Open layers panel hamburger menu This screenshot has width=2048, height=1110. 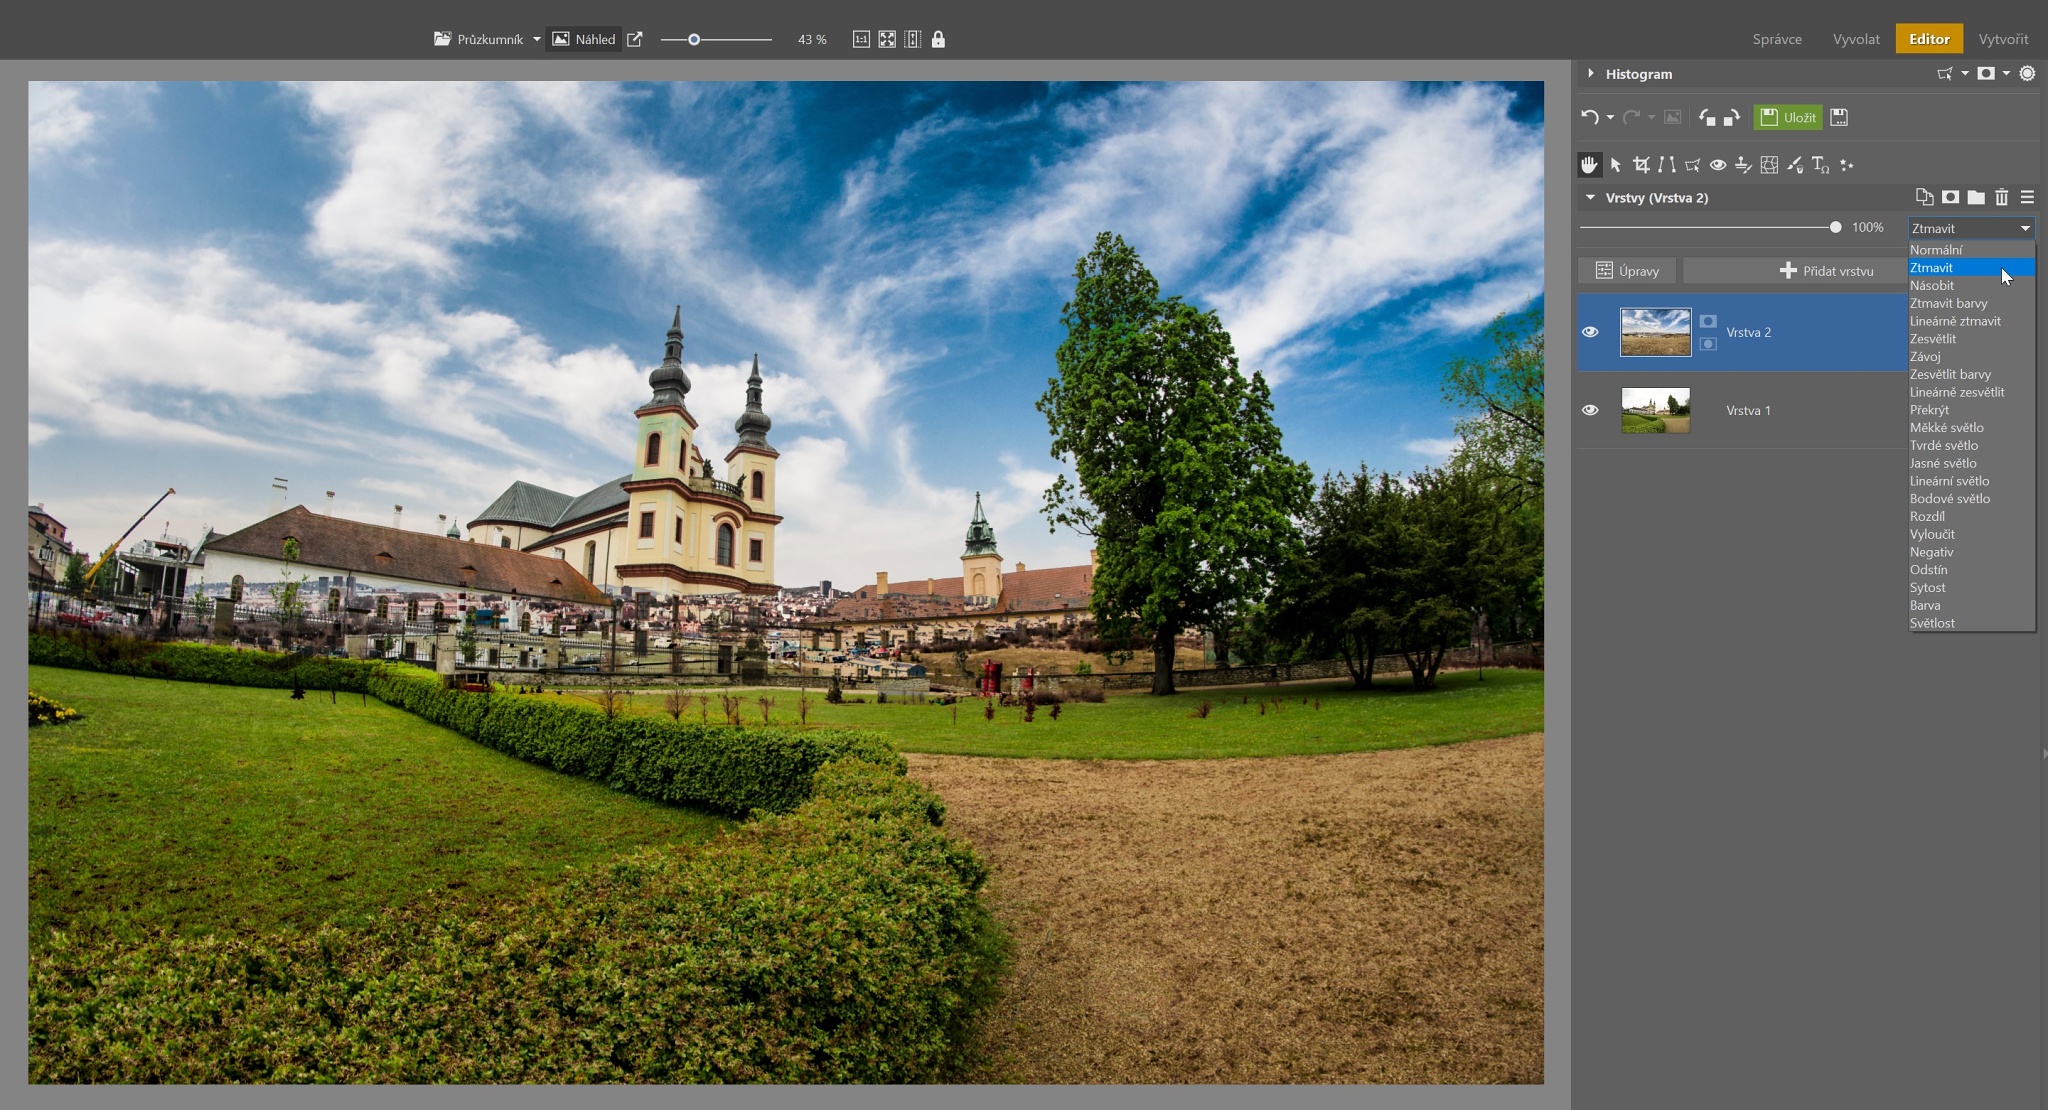tap(2027, 197)
